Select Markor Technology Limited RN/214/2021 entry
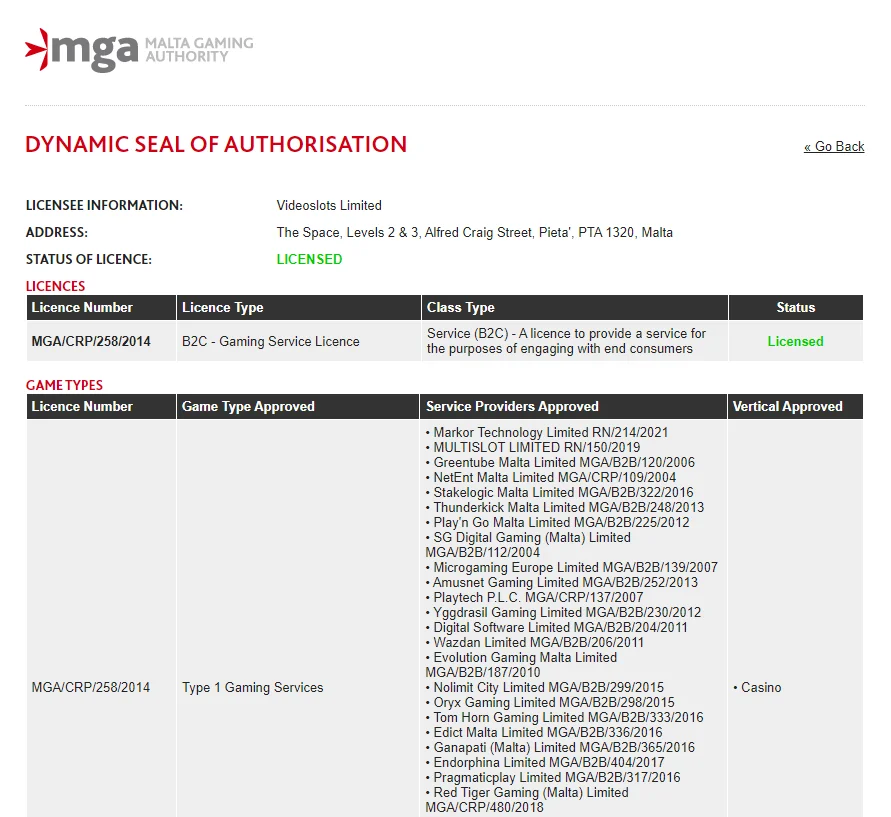 pos(547,432)
